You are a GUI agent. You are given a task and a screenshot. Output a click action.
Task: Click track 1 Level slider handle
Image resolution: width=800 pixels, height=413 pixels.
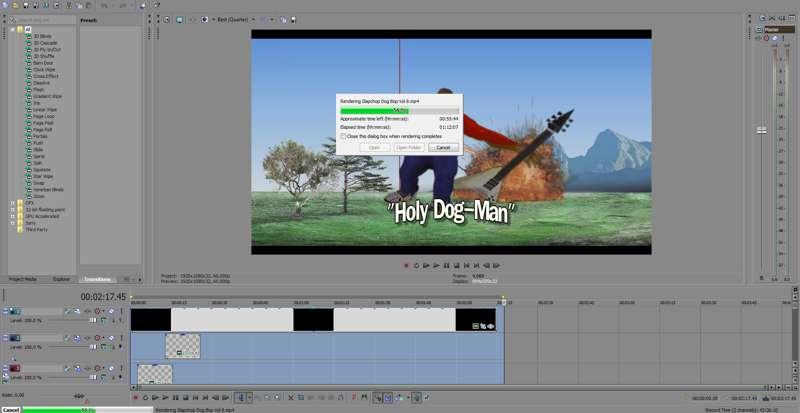93,320
